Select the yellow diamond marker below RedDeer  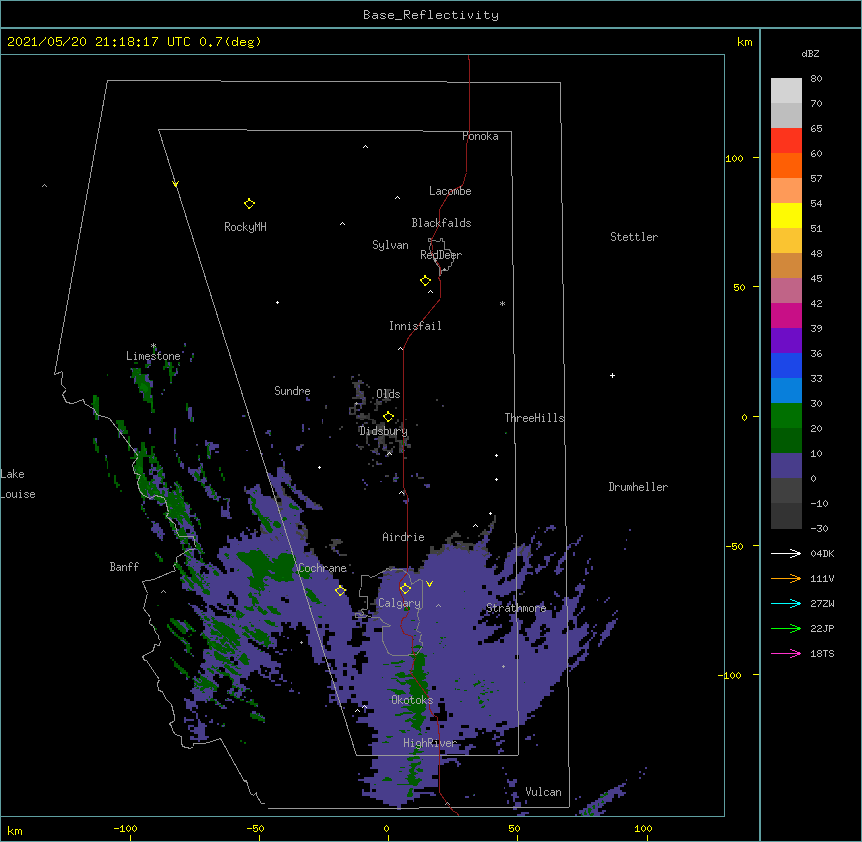coord(425,281)
